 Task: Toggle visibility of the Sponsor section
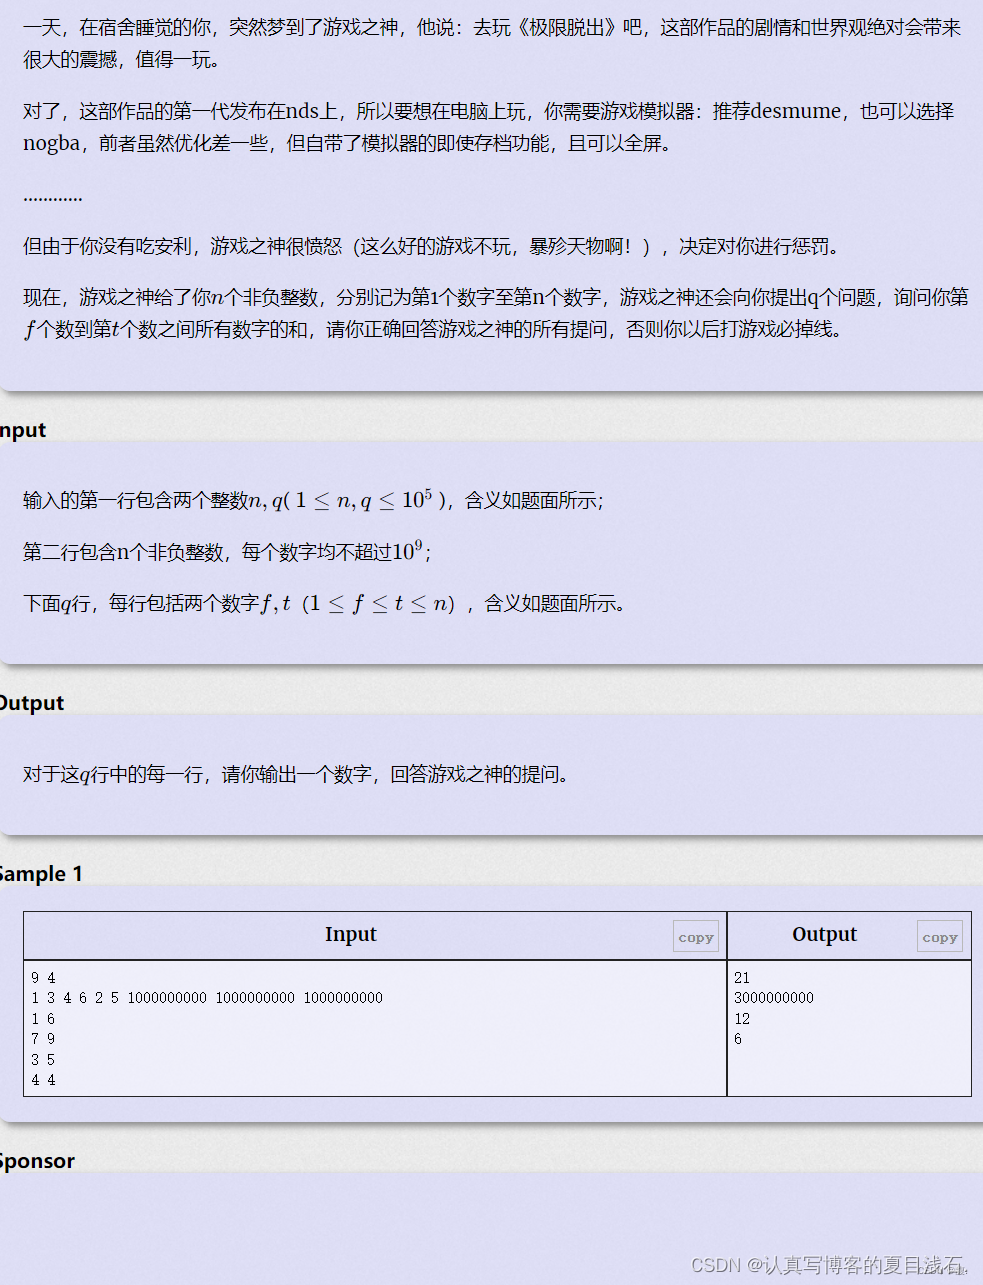click(x=37, y=1160)
